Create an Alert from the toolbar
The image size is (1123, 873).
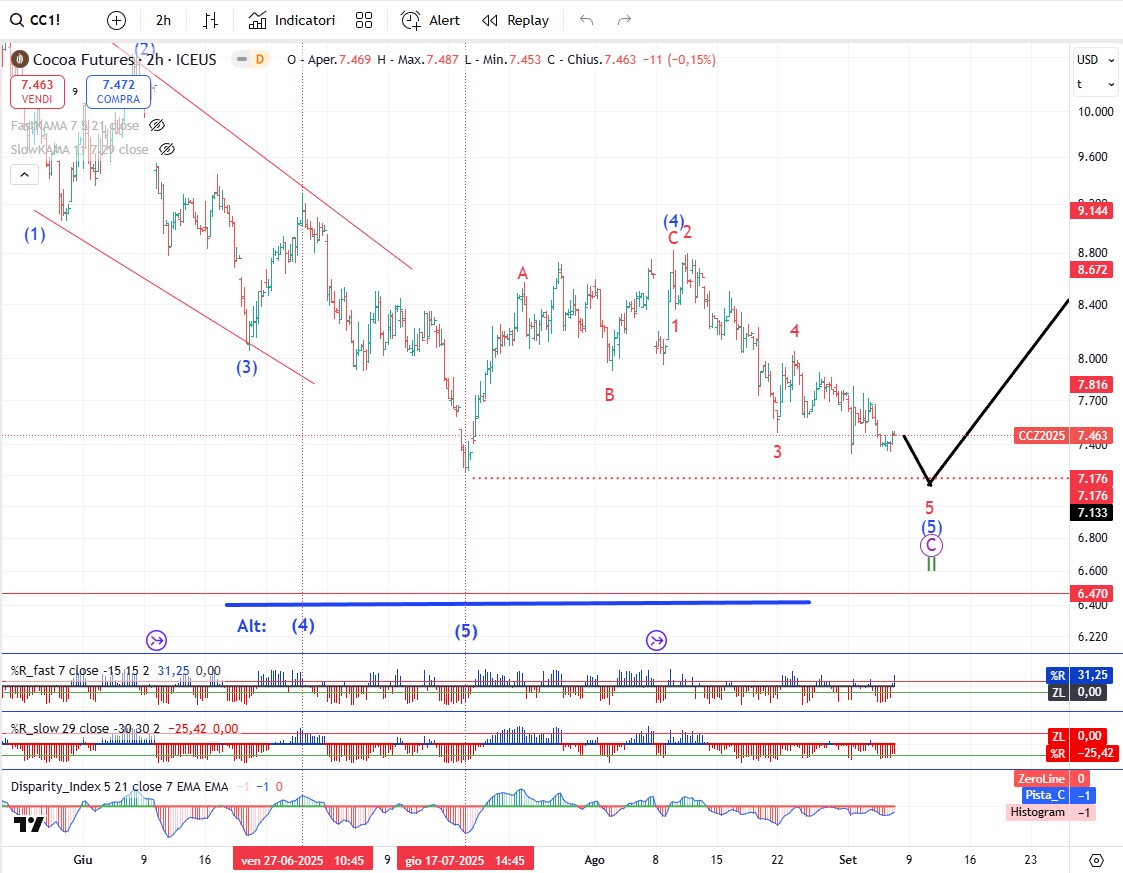coord(430,20)
